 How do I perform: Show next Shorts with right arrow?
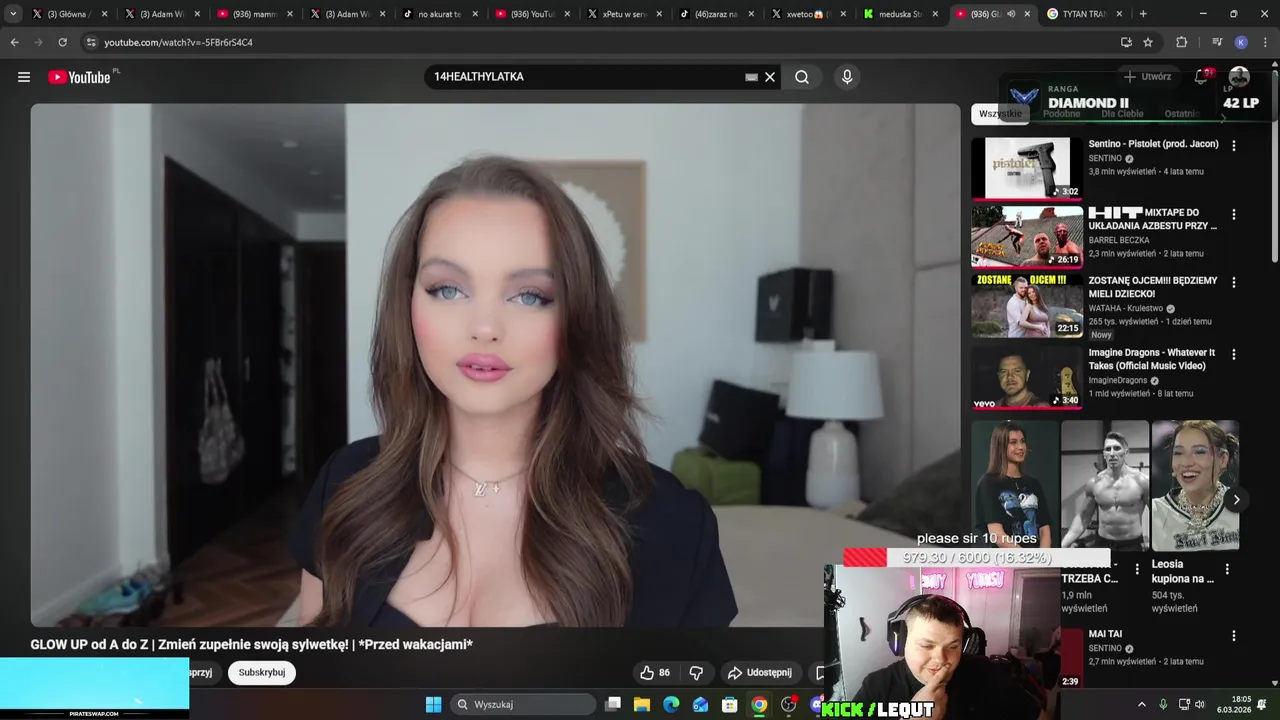[1236, 500]
